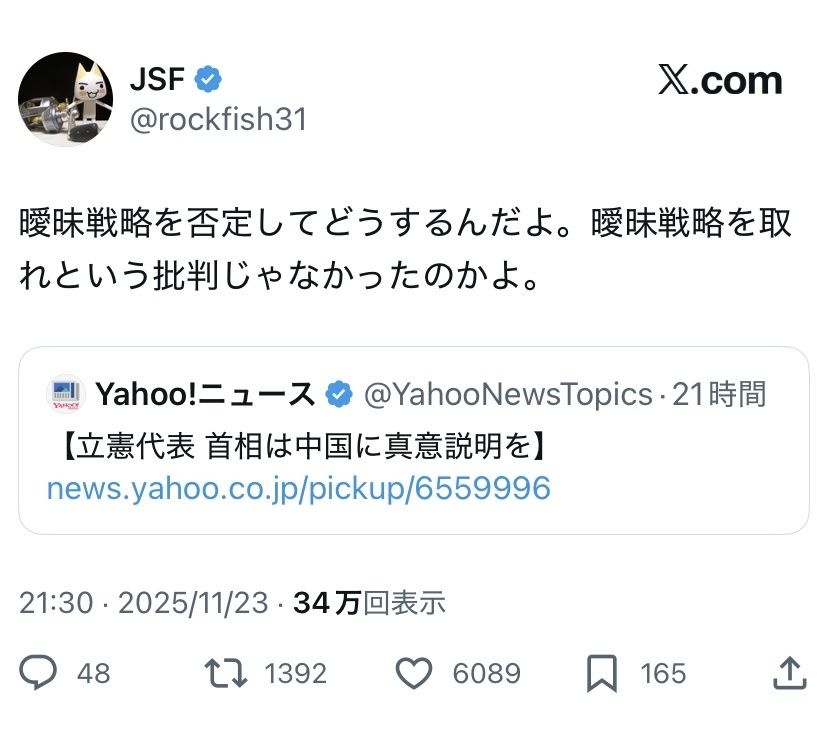Screen dimensions: 828x736
Task: Click the Yahoo!ニュース account name
Action: (x=205, y=395)
